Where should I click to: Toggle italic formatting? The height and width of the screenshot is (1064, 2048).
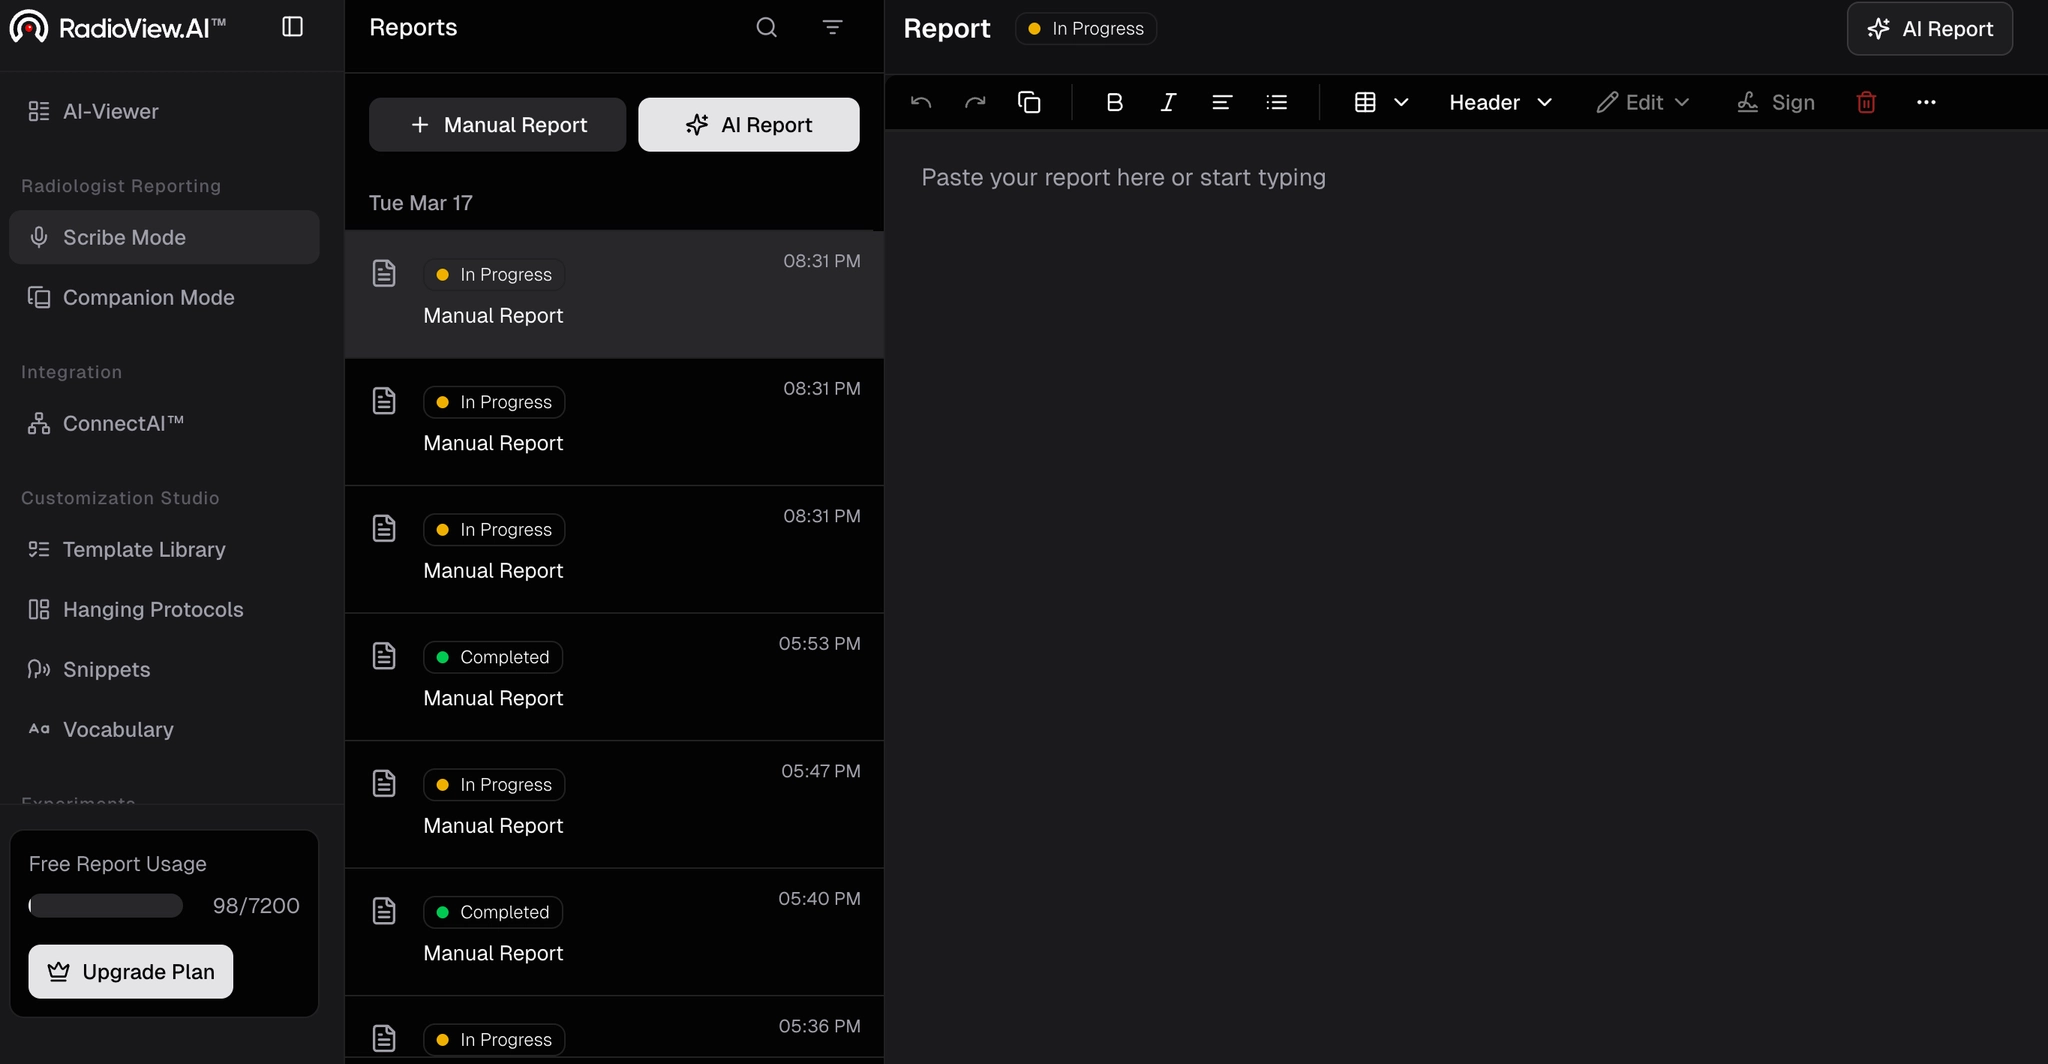tap(1168, 102)
